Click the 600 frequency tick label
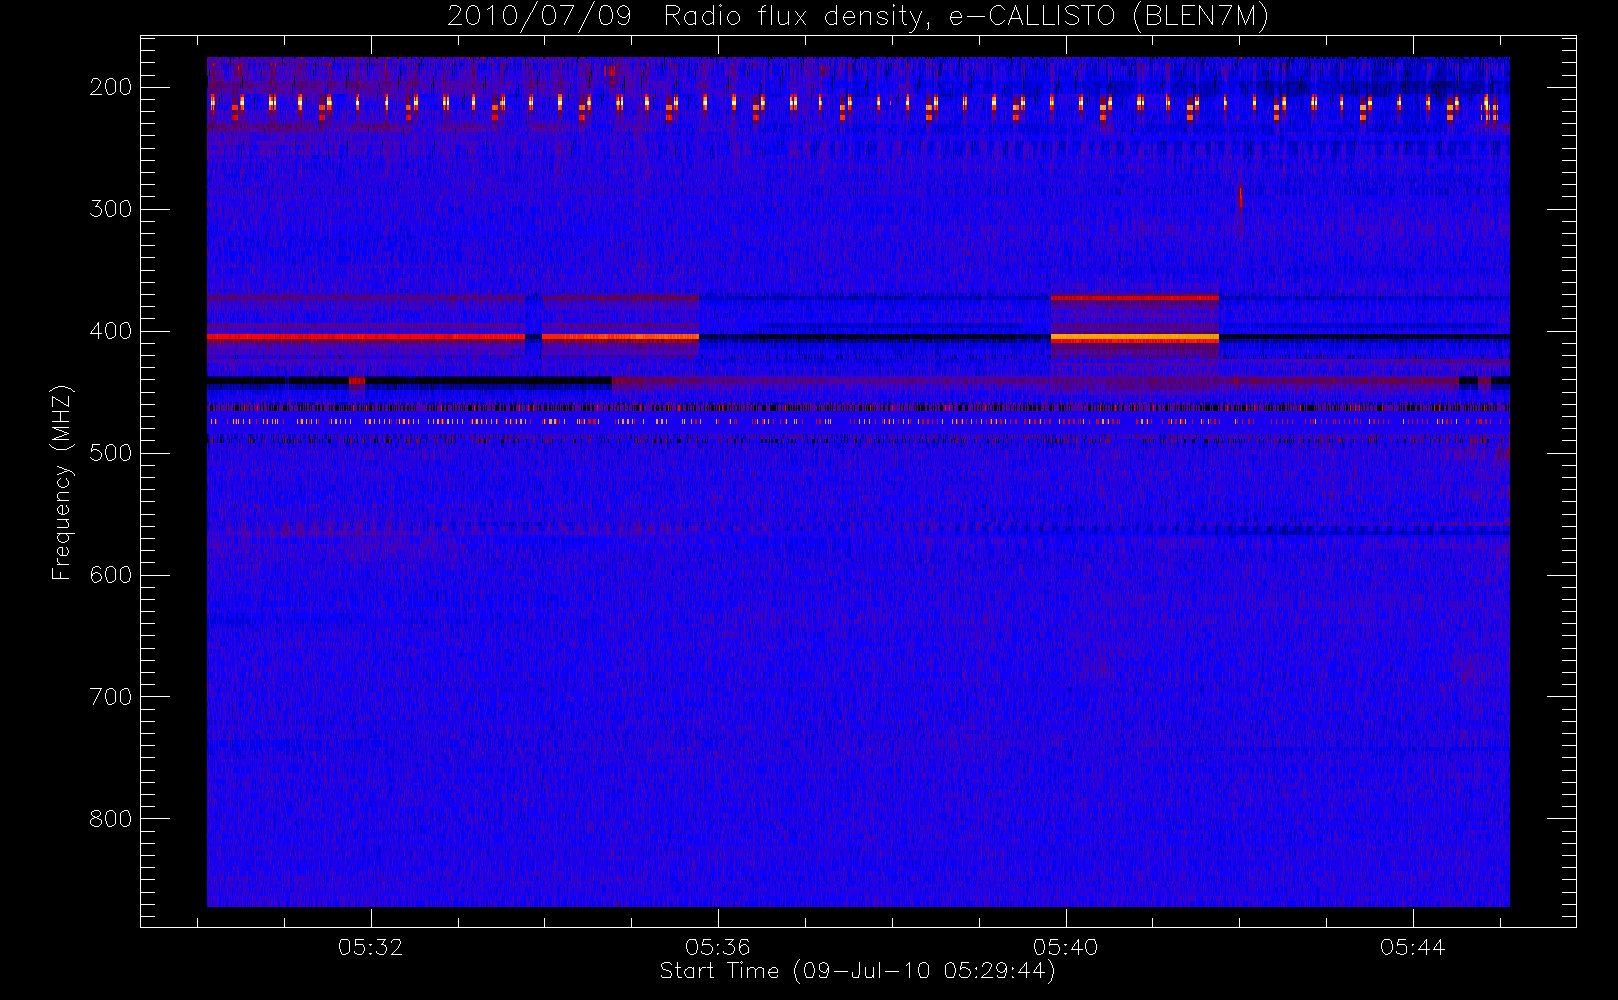 110,575
